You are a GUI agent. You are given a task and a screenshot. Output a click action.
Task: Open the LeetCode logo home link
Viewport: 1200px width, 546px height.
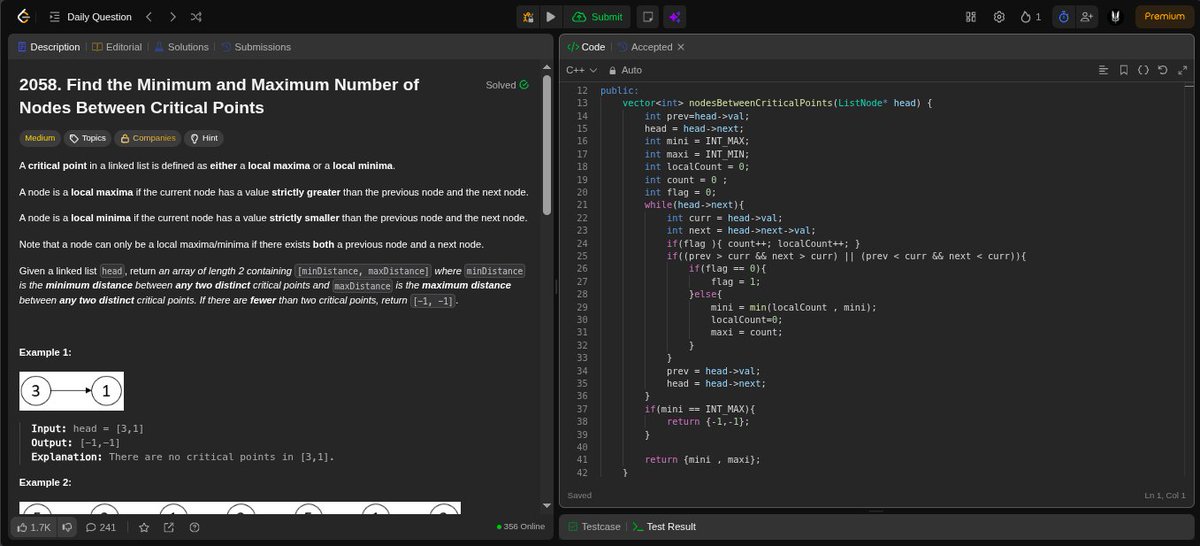[23, 17]
